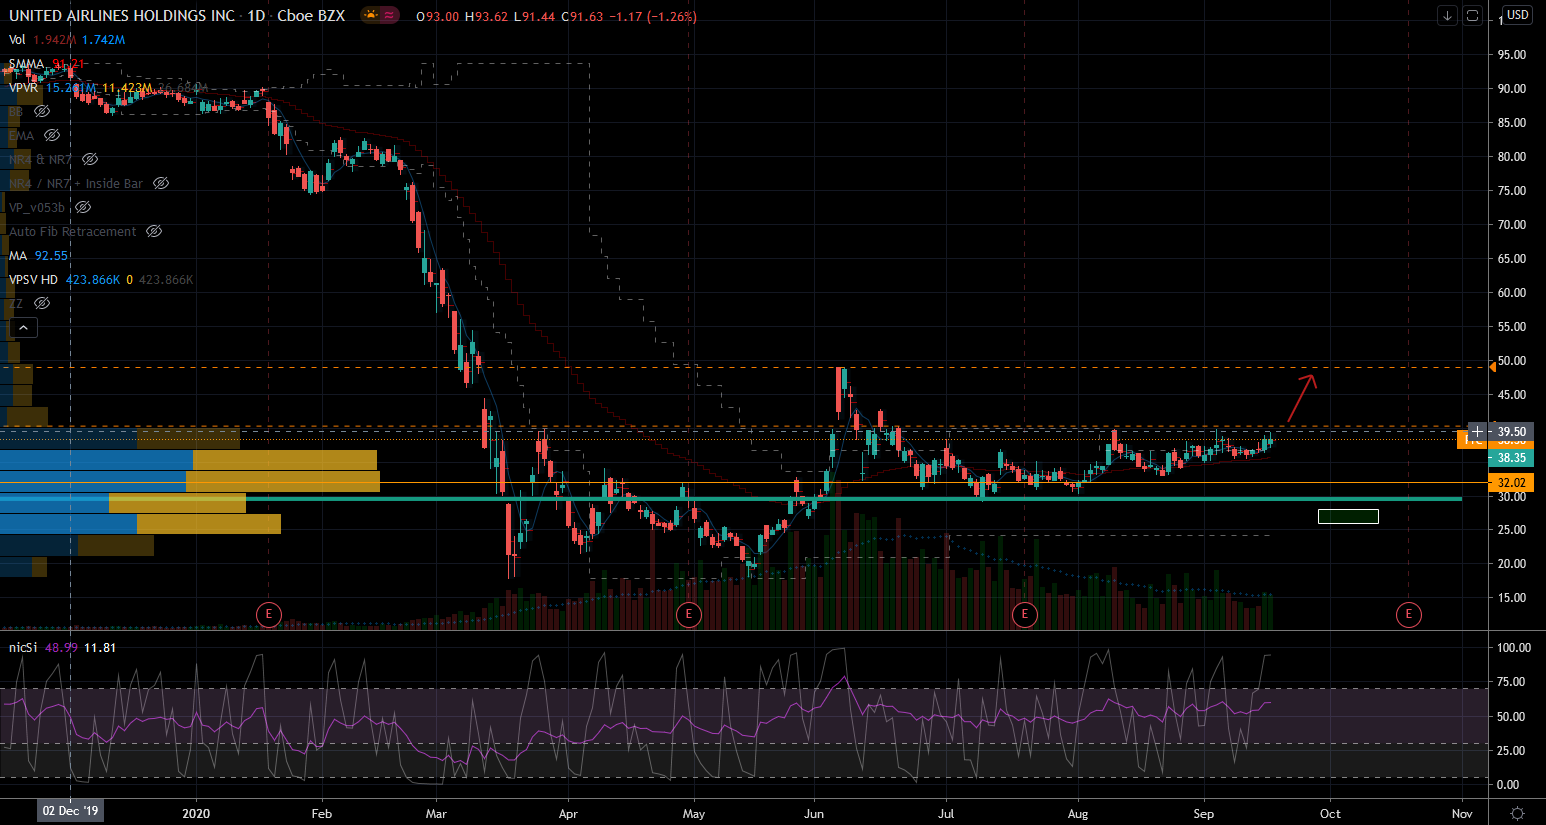Click the MA value 92.55
Screen dimensions: 1546x825
point(51,256)
